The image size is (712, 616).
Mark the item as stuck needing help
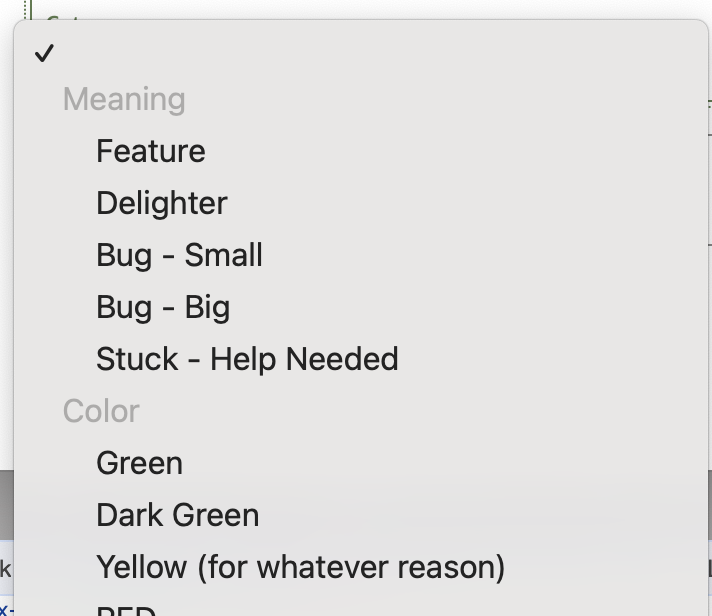(x=247, y=359)
